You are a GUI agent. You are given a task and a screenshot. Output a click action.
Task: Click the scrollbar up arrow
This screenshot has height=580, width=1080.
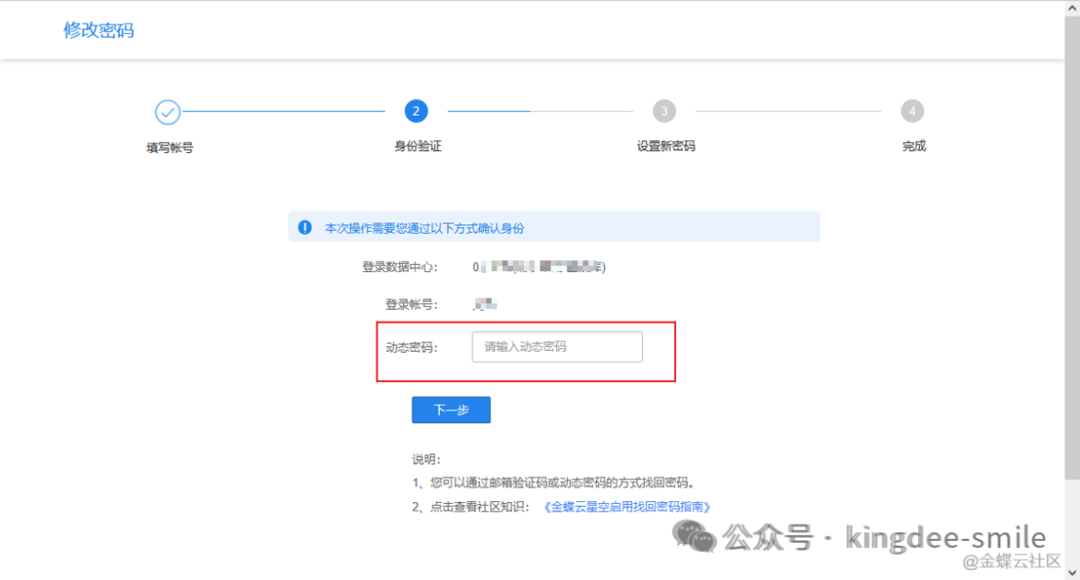(1072, 8)
